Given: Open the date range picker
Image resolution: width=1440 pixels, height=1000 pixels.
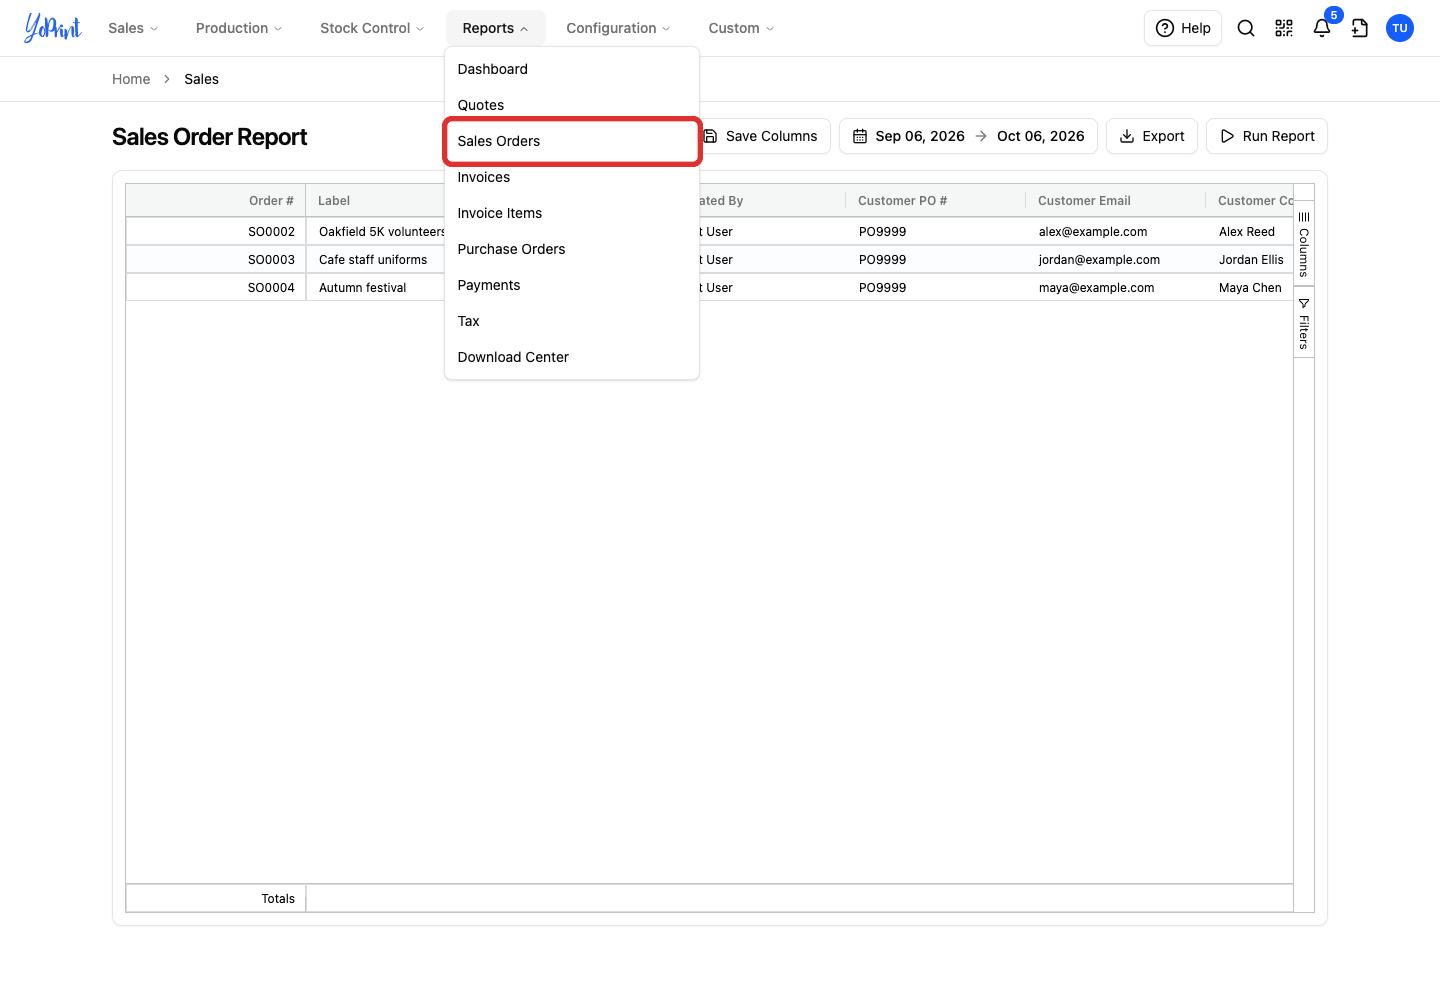Looking at the screenshot, I should pos(968,136).
